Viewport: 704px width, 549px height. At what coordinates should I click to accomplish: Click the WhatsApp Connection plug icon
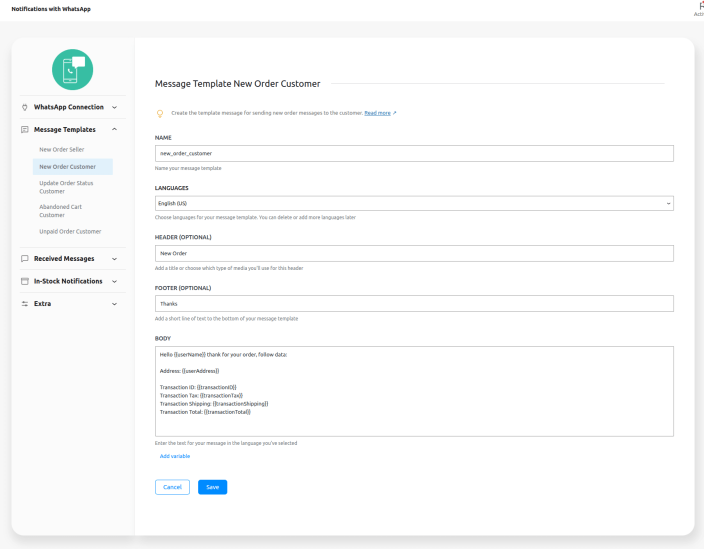click(24, 107)
